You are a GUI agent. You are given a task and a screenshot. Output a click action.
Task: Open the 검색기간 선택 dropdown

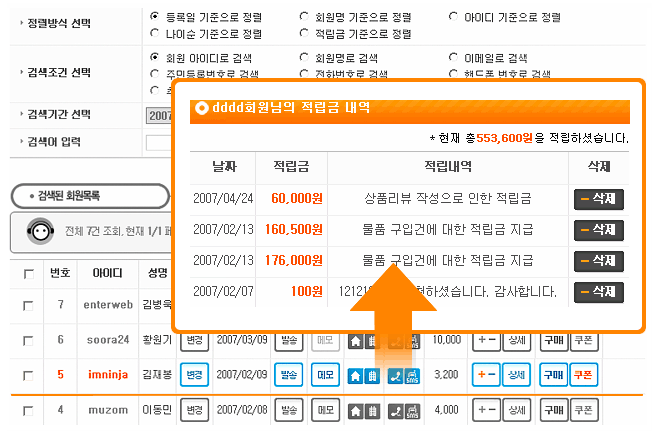(x=160, y=115)
